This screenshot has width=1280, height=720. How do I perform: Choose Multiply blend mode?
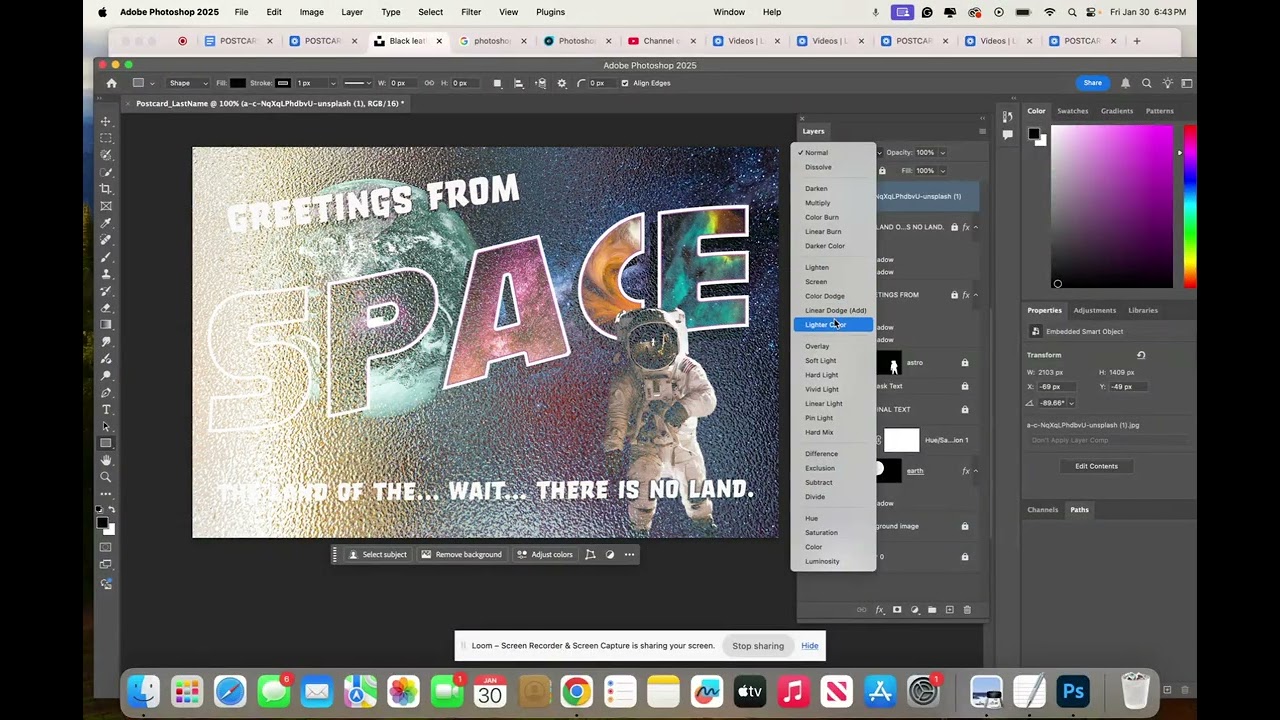pos(818,203)
